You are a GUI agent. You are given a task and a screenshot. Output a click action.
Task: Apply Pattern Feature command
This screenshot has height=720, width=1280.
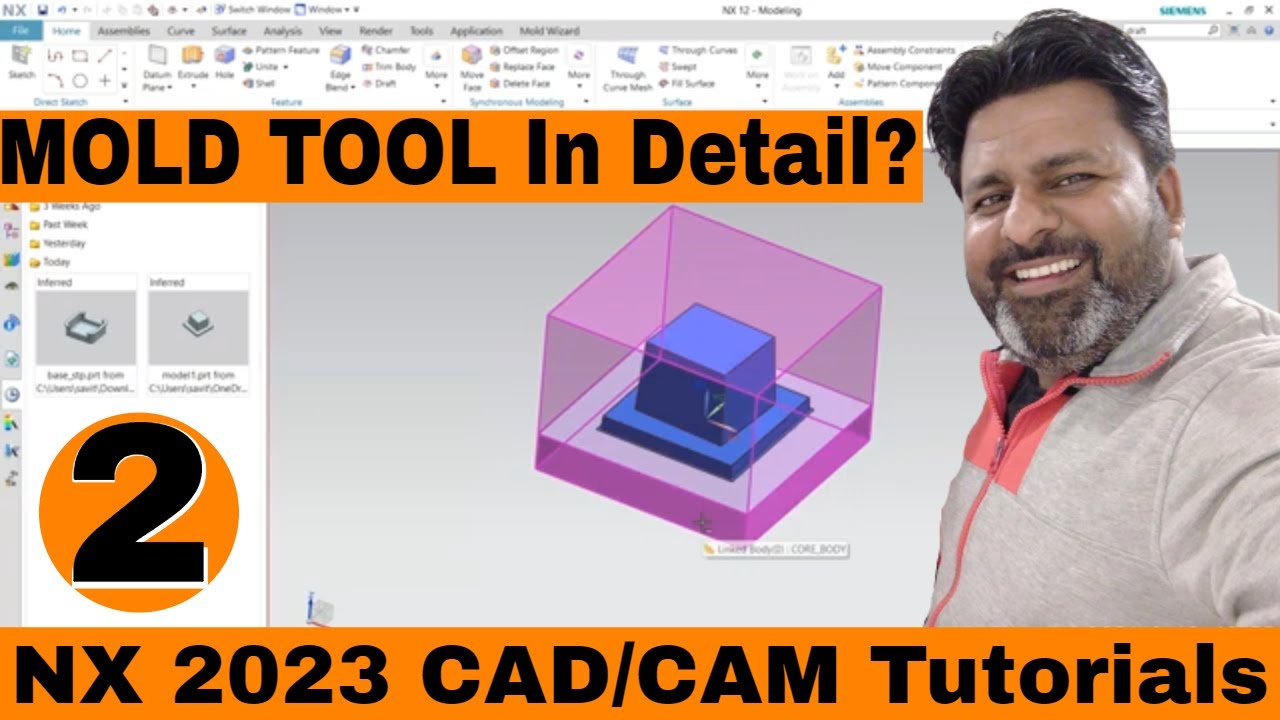(x=280, y=50)
